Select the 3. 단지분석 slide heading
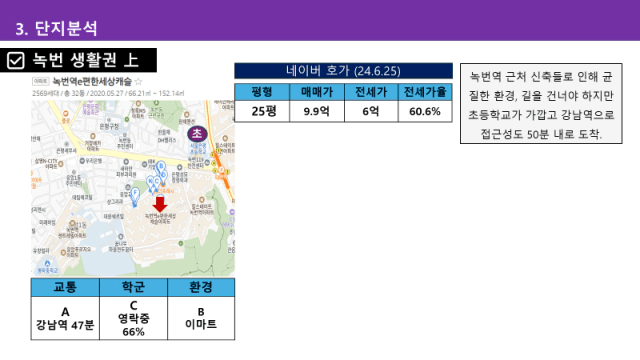 (56, 29)
